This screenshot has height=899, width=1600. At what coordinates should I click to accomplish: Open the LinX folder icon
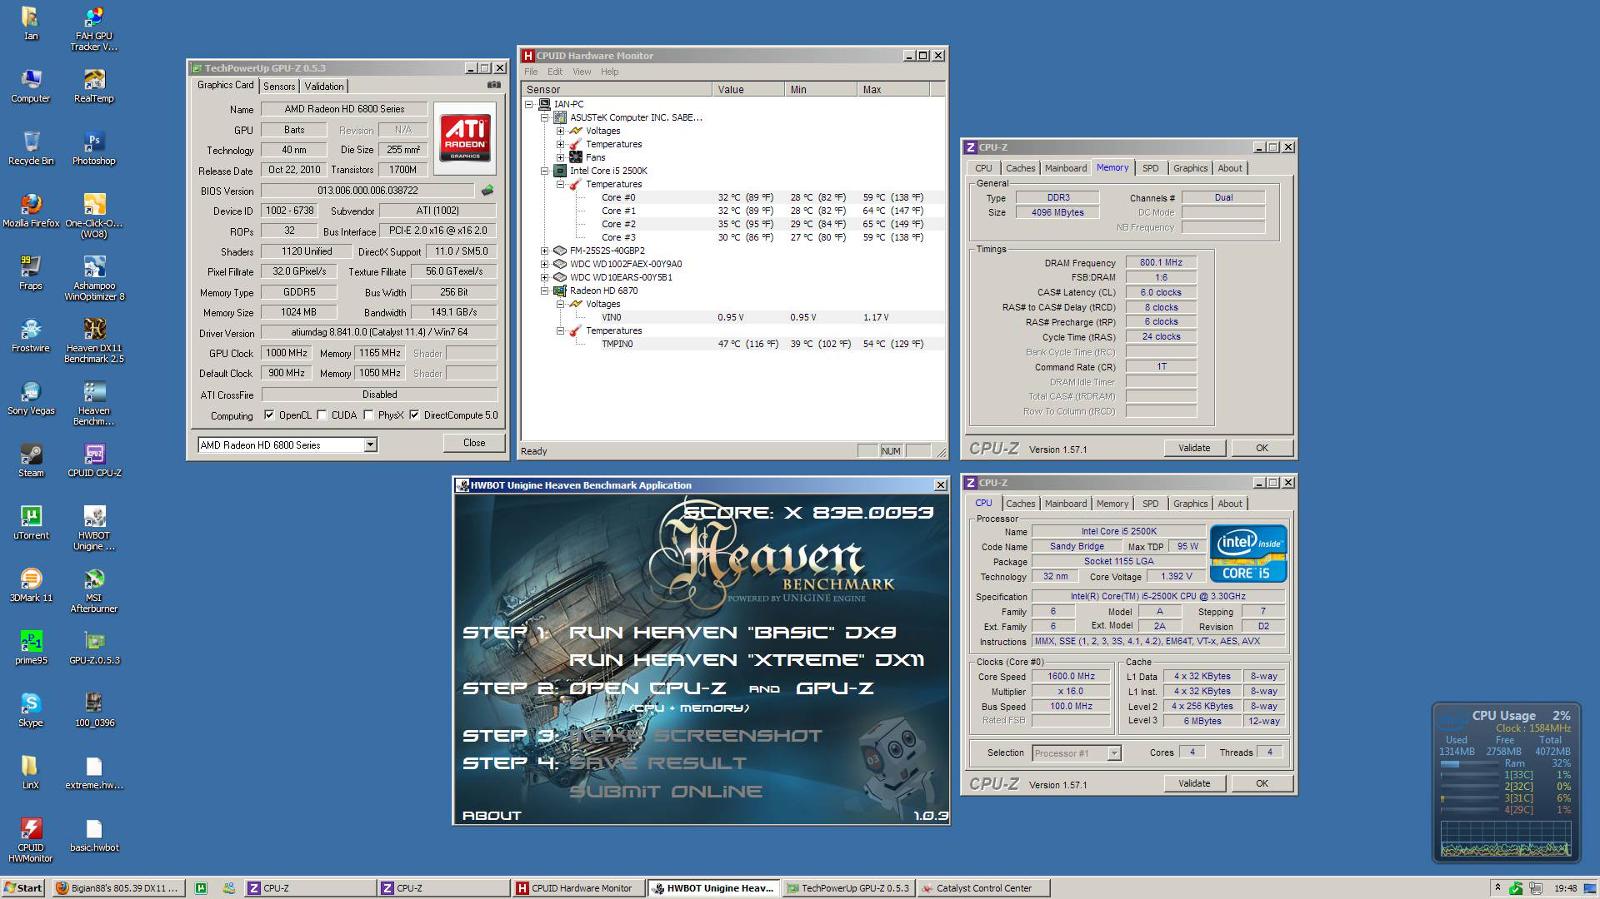click(x=31, y=771)
